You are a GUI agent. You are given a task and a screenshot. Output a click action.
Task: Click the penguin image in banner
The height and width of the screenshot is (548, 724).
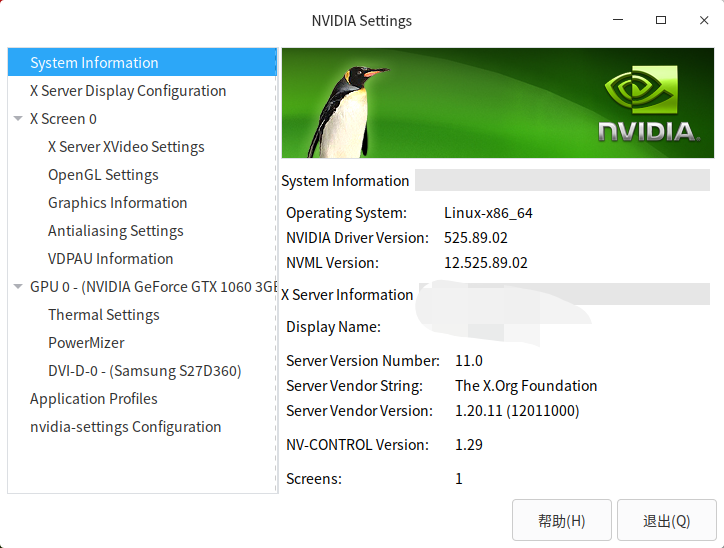click(349, 110)
